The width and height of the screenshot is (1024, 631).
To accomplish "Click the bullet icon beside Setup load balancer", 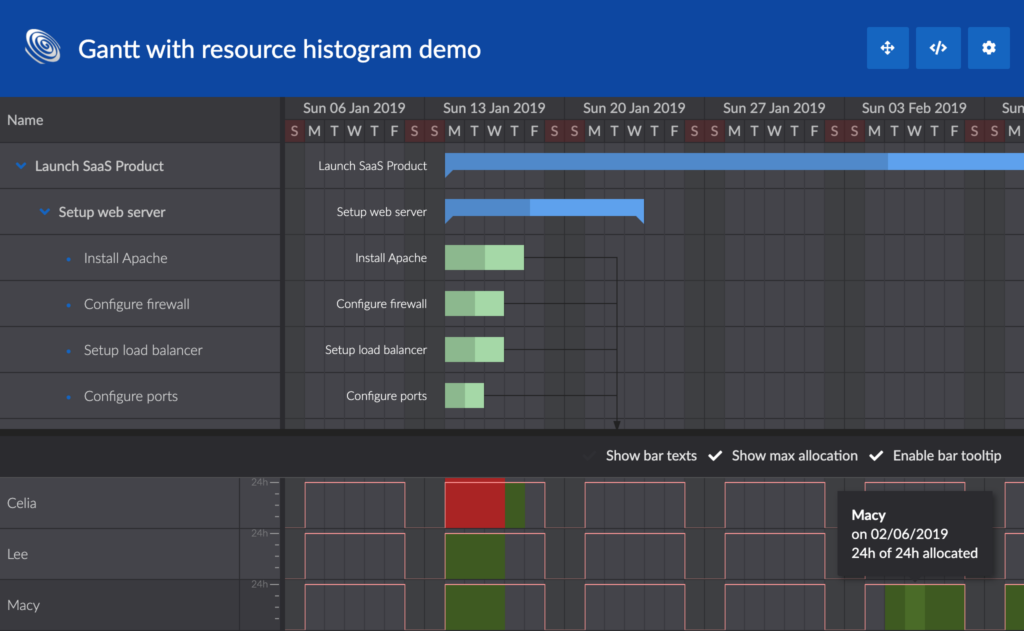I will 68,350.
